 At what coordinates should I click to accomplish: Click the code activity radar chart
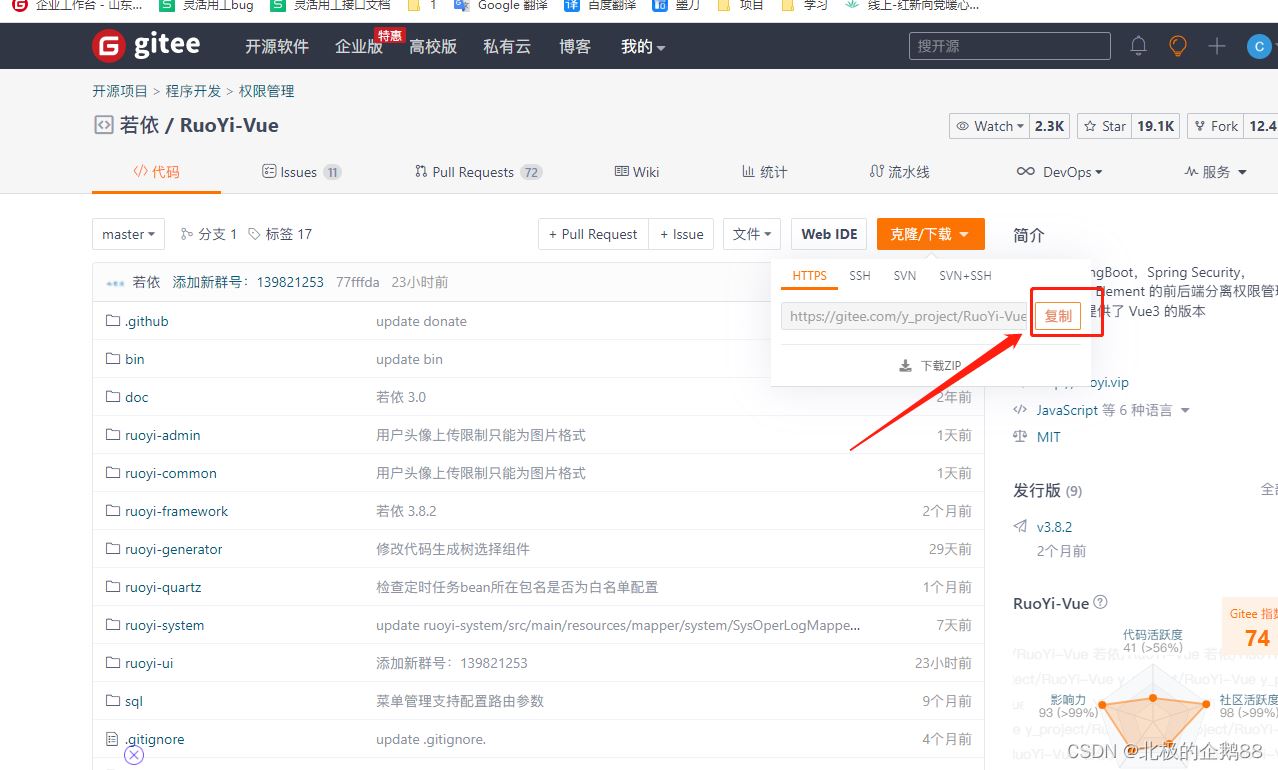tap(1152, 710)
